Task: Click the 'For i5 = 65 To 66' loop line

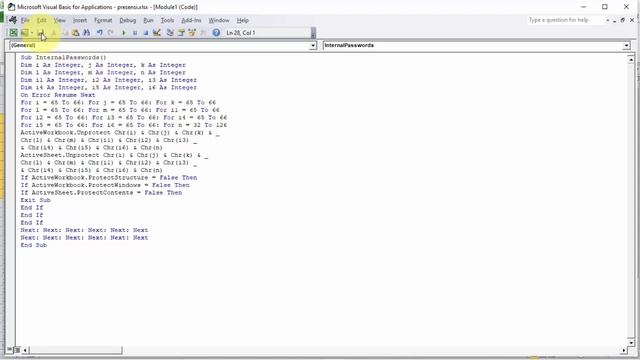Action: point(124,125)
